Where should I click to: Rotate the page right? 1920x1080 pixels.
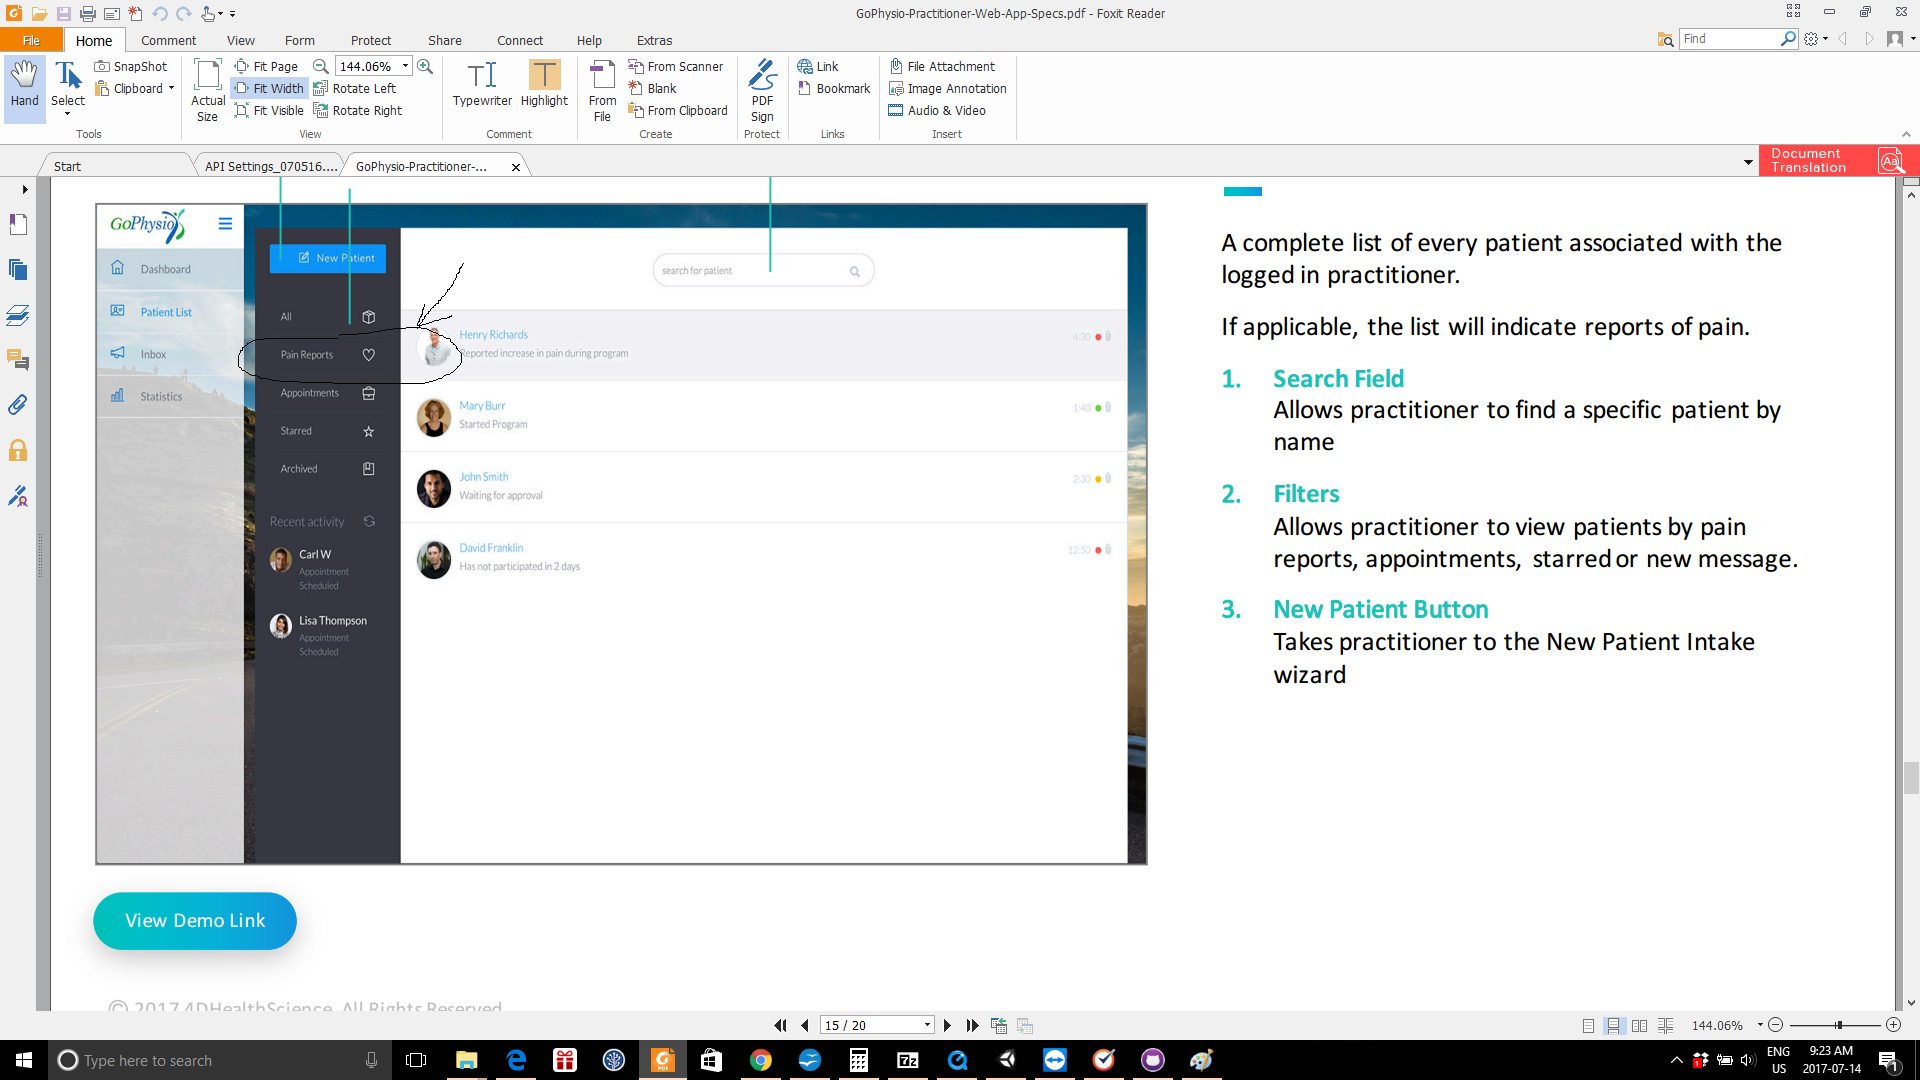point(358,110)
